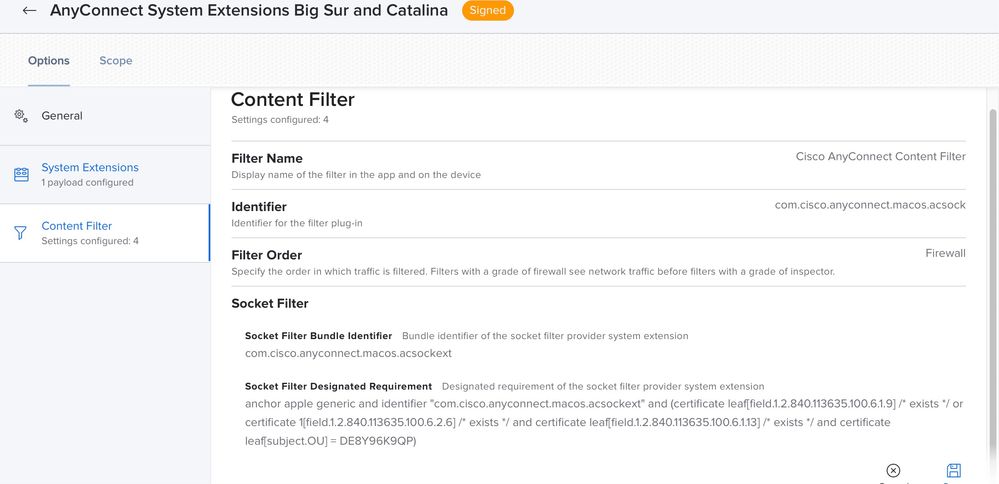The image size is (999, 484).
Task: Click the com.cisco.anyconnect.macos.acsock identifier value
Action: point(870,205)
